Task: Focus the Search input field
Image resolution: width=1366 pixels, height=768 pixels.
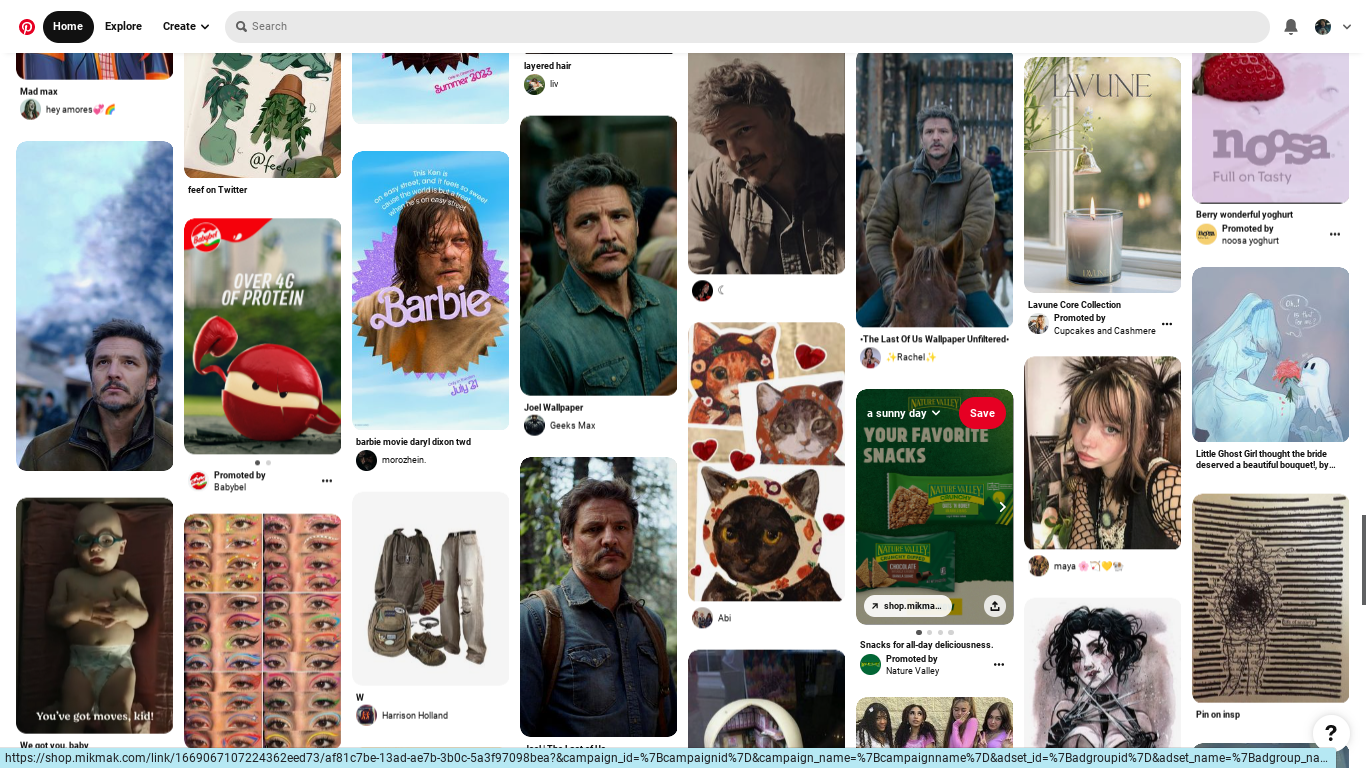Action: [747, 27]
